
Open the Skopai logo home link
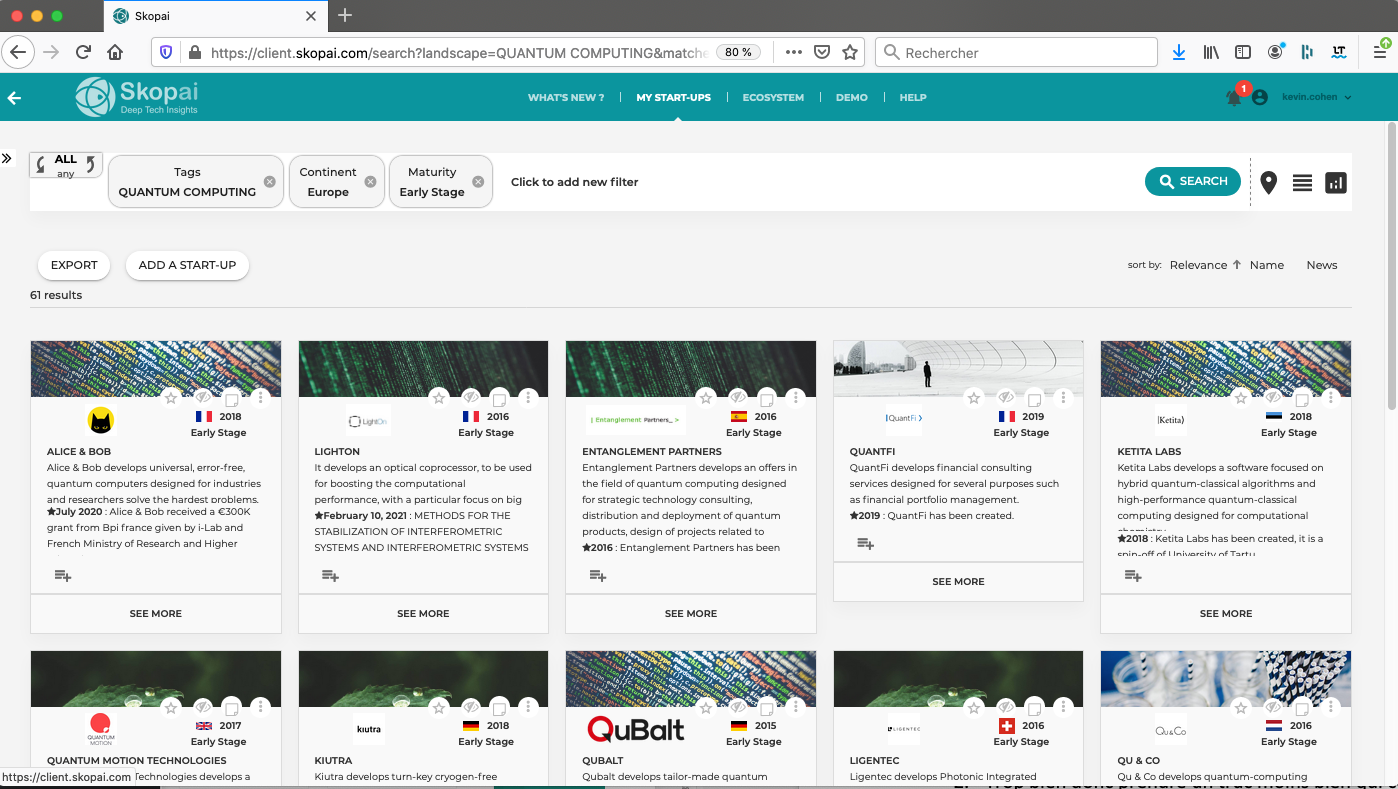coord(137,97)
